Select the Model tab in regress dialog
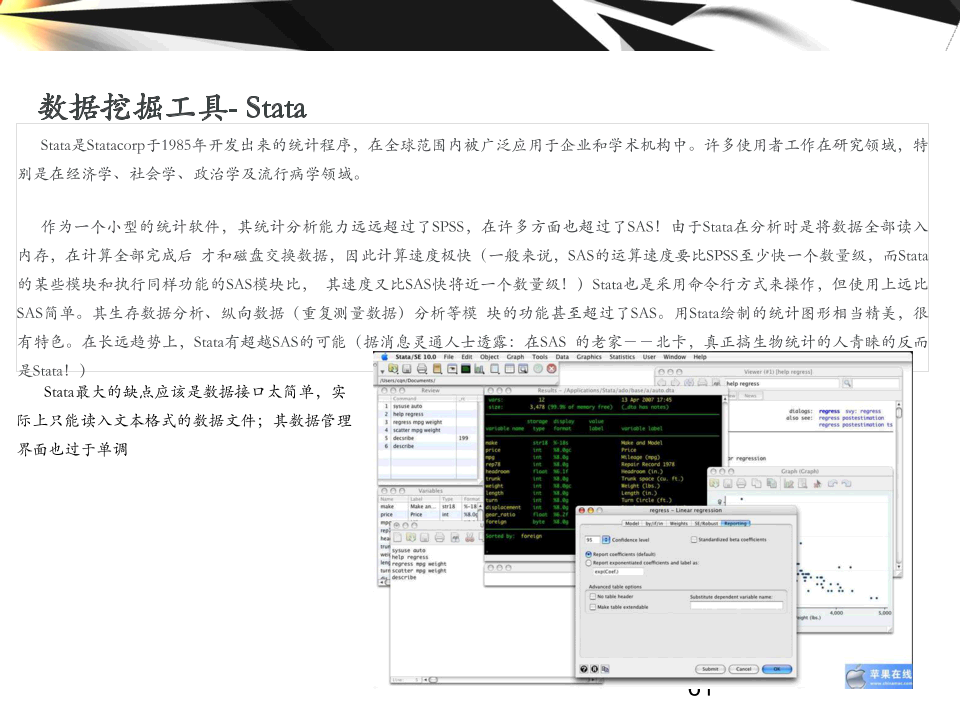The height and width of the screenshot is (720, 960). 632,523
